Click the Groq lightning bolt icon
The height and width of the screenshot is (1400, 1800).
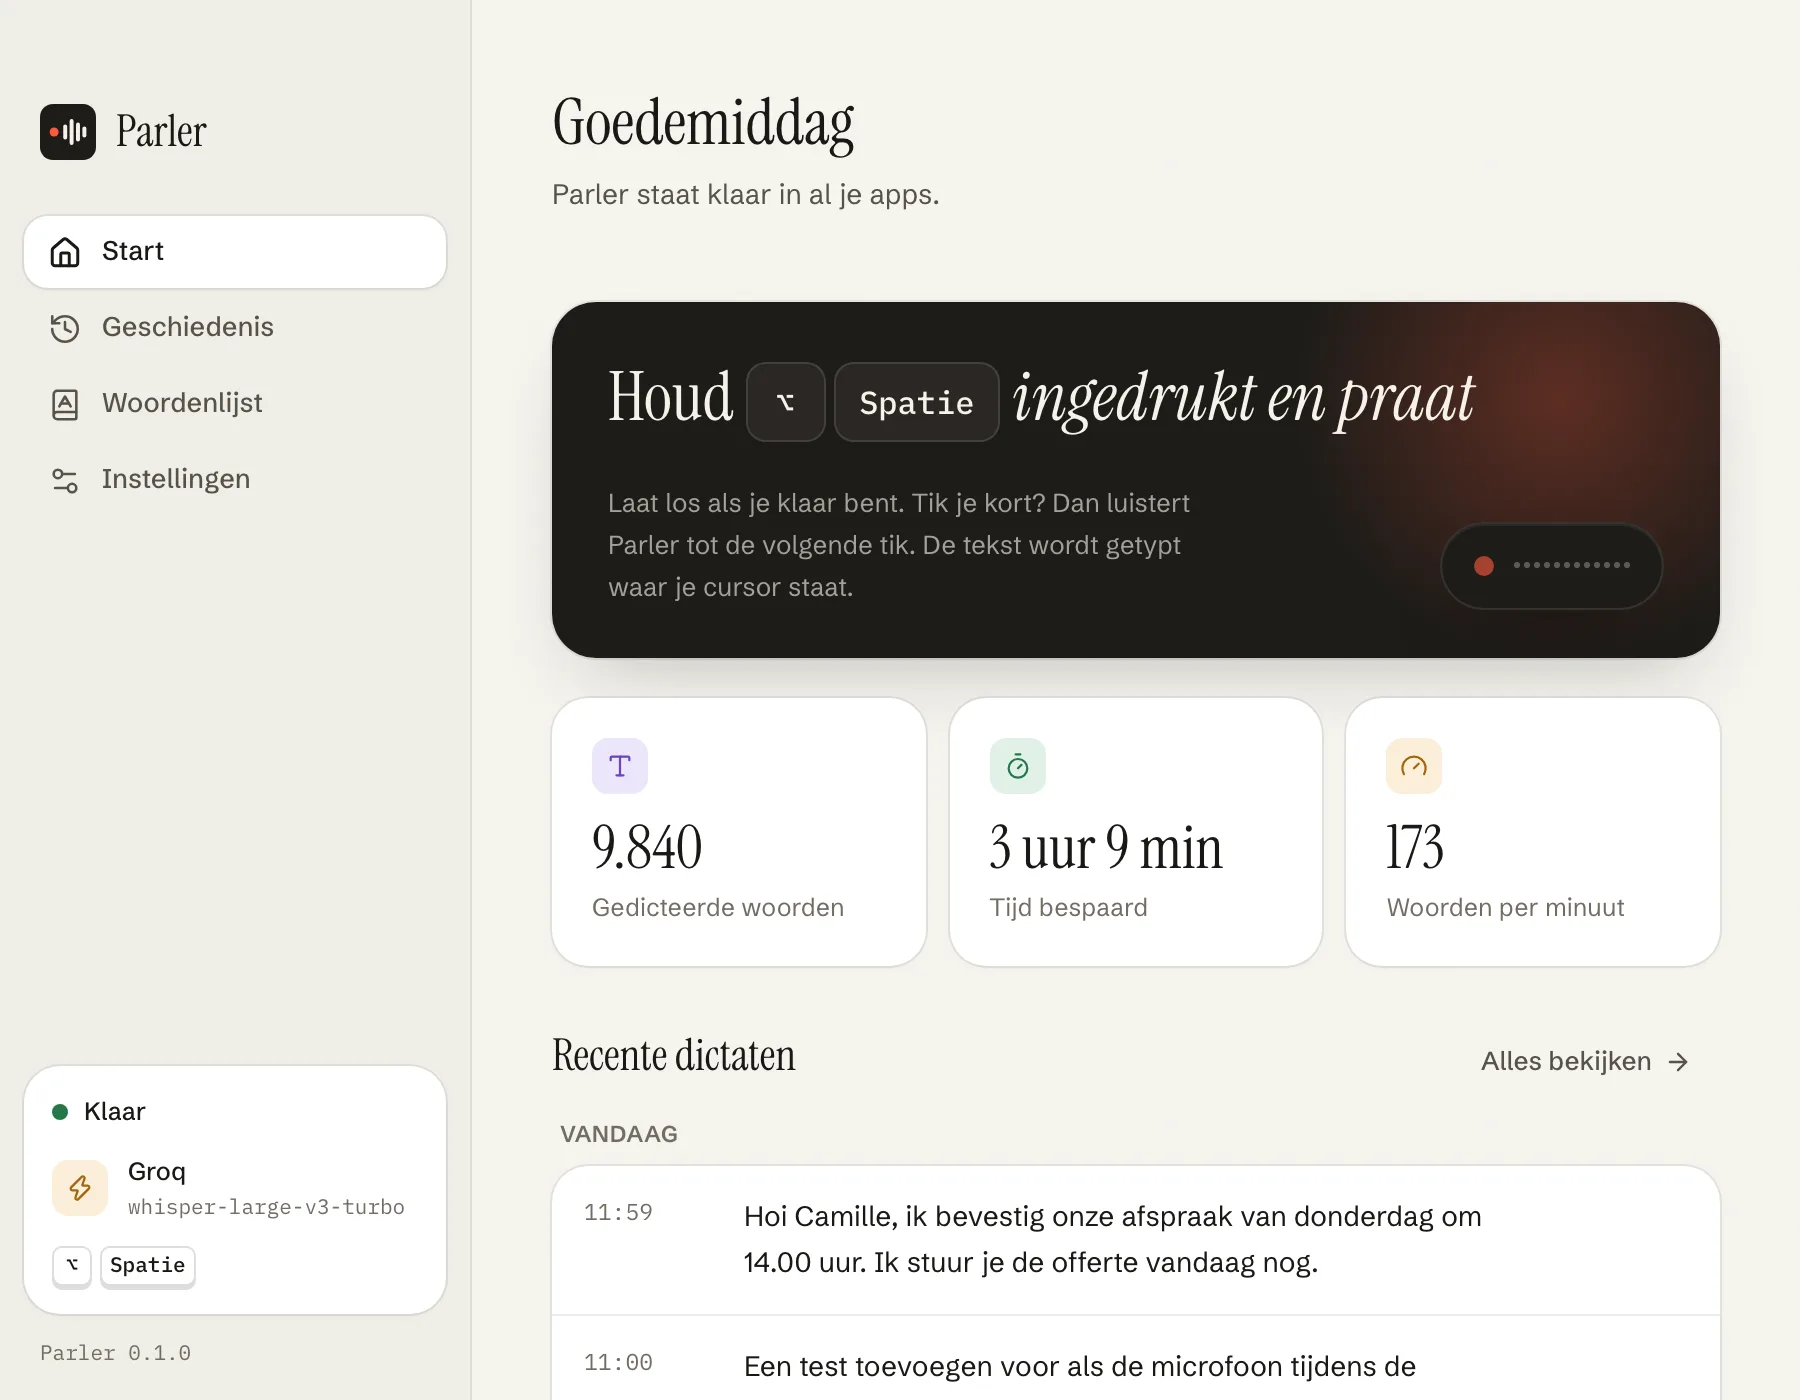(80, 1188)
